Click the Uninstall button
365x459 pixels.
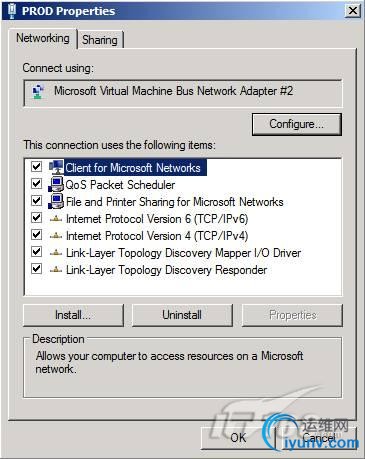pos(182,315)
